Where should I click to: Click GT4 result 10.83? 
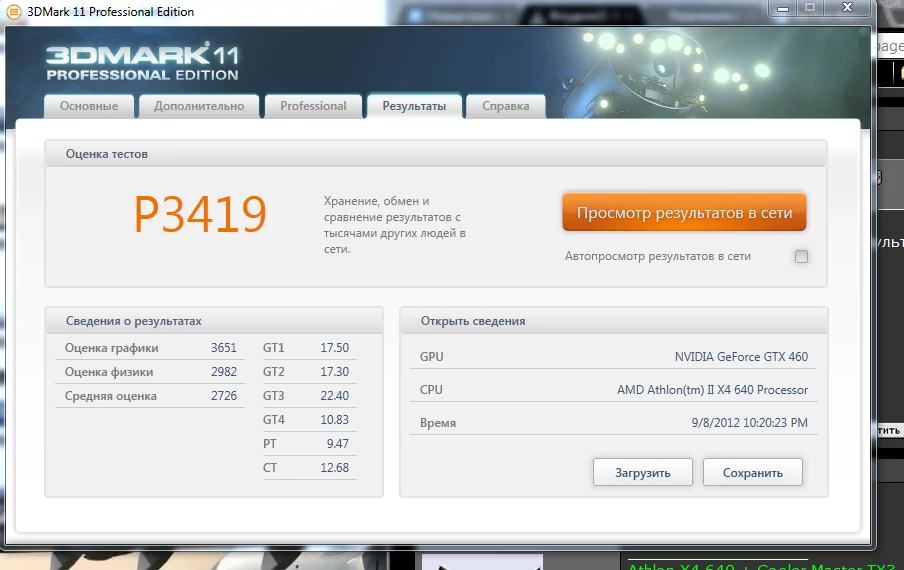(334, 420)
